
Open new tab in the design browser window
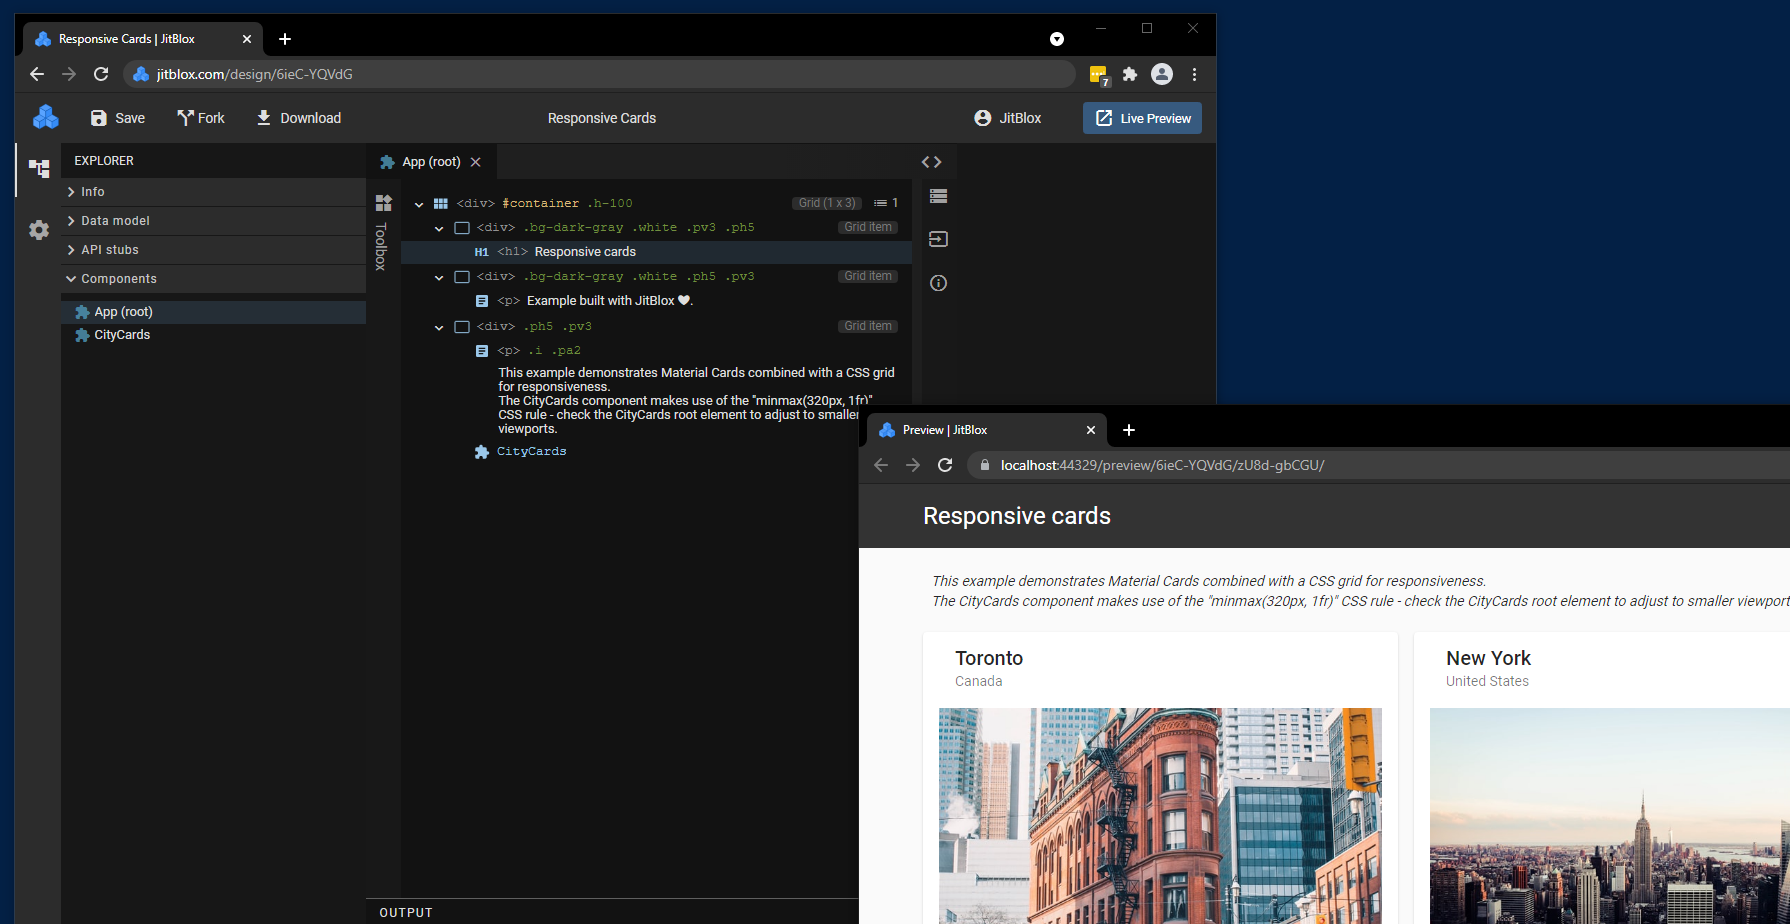285,39
